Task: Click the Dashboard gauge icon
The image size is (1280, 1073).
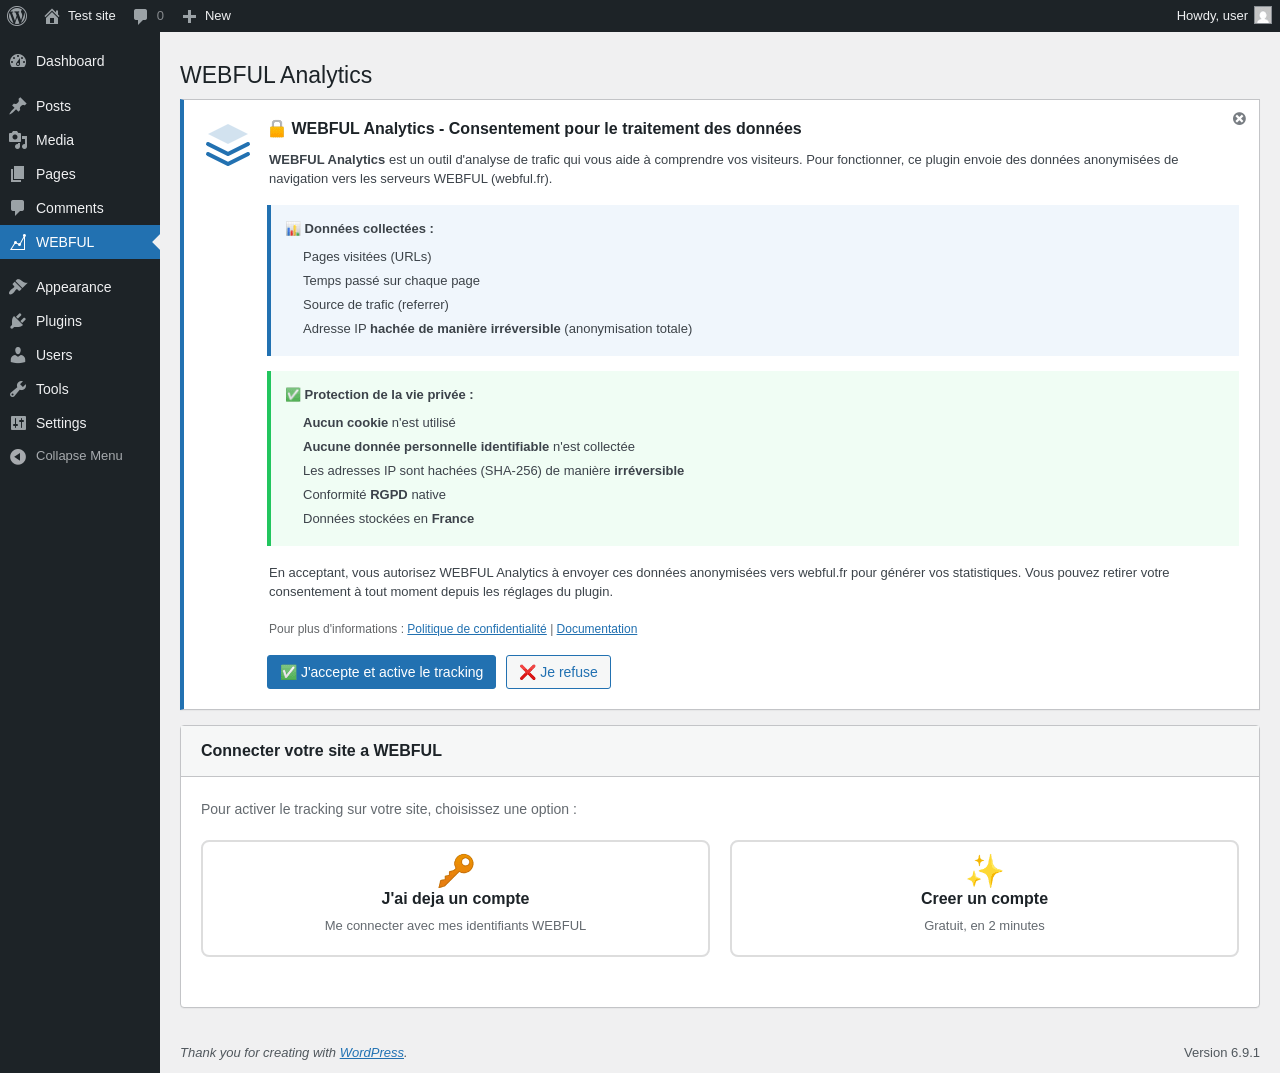Action: coord(18,61)
